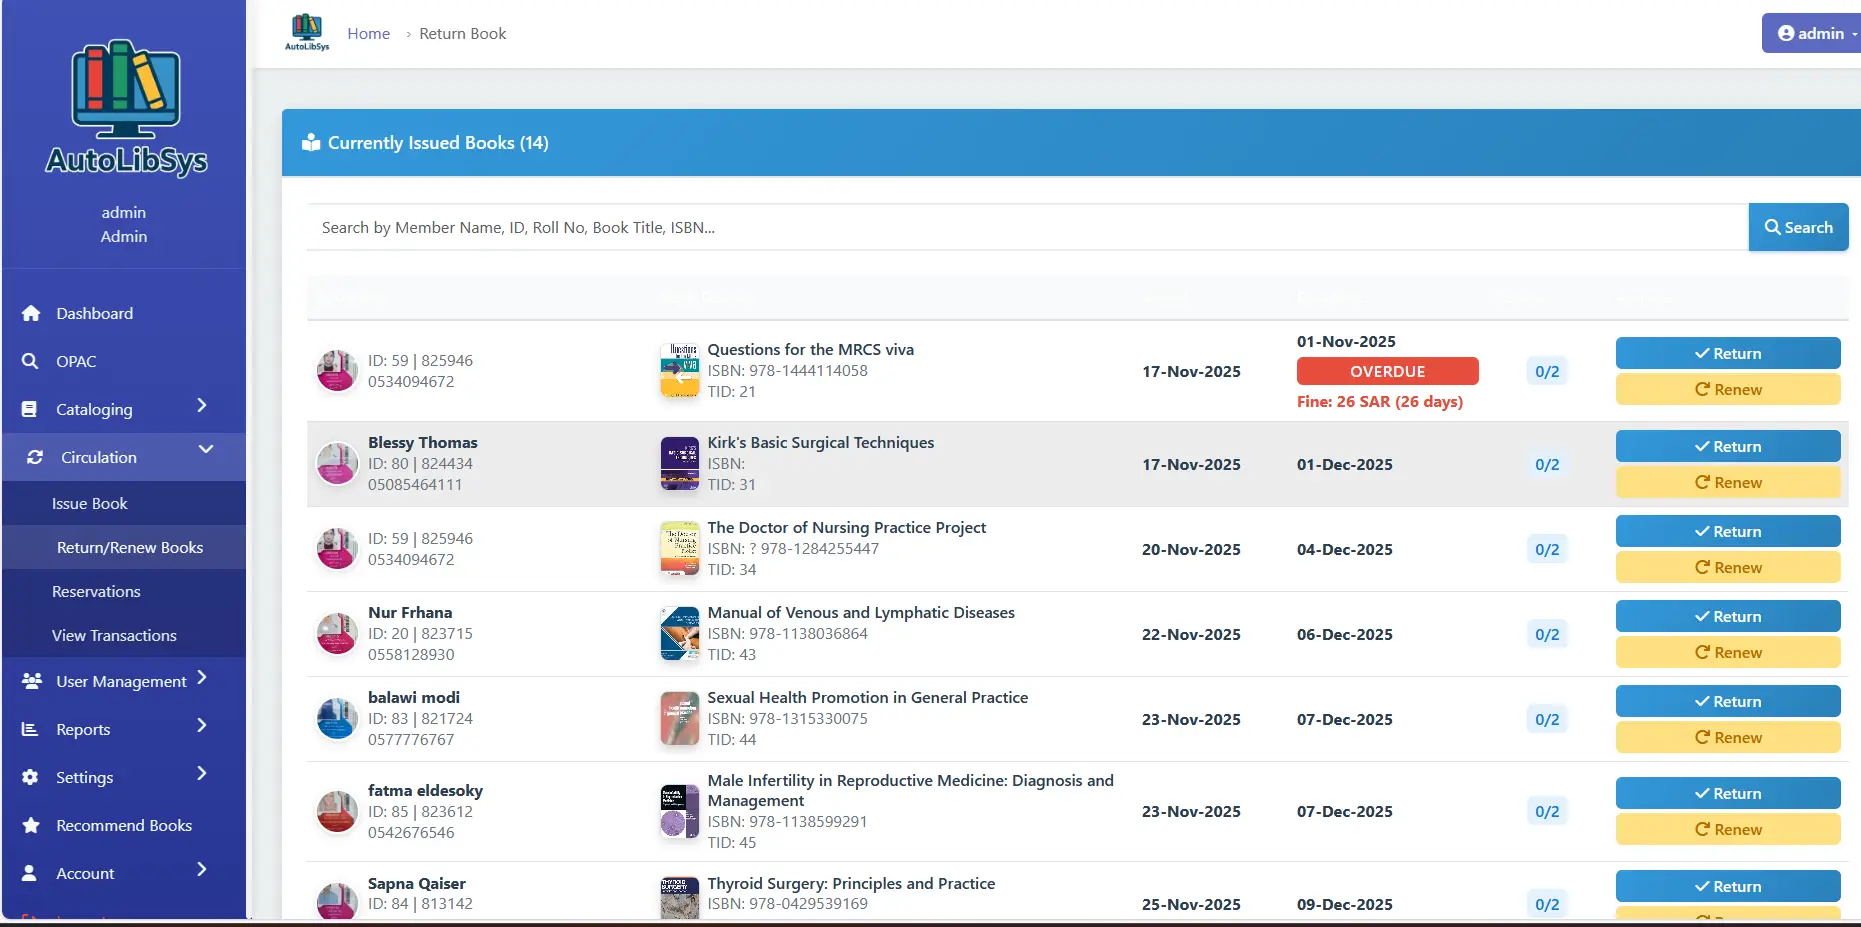Viewport: 1861px width, 927px height.
Task: Renew Manual of Venous and Lymphatic Diseases
Action: [1727, 653]
